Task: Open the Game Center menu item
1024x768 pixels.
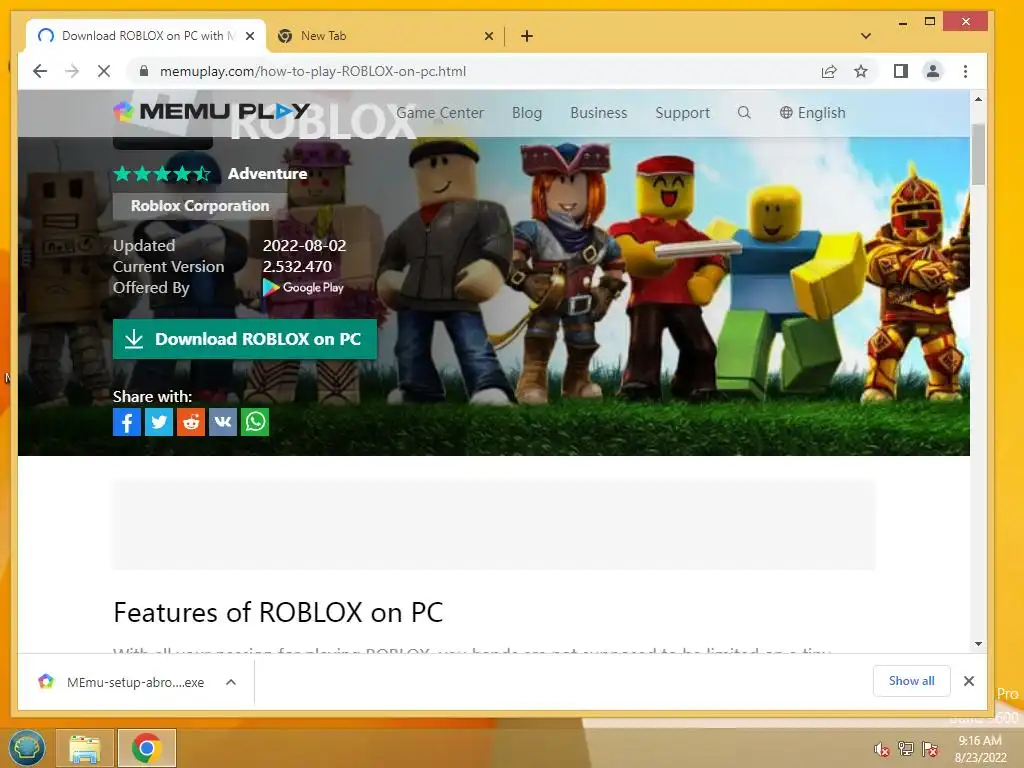Action: (x=440, y=113)
